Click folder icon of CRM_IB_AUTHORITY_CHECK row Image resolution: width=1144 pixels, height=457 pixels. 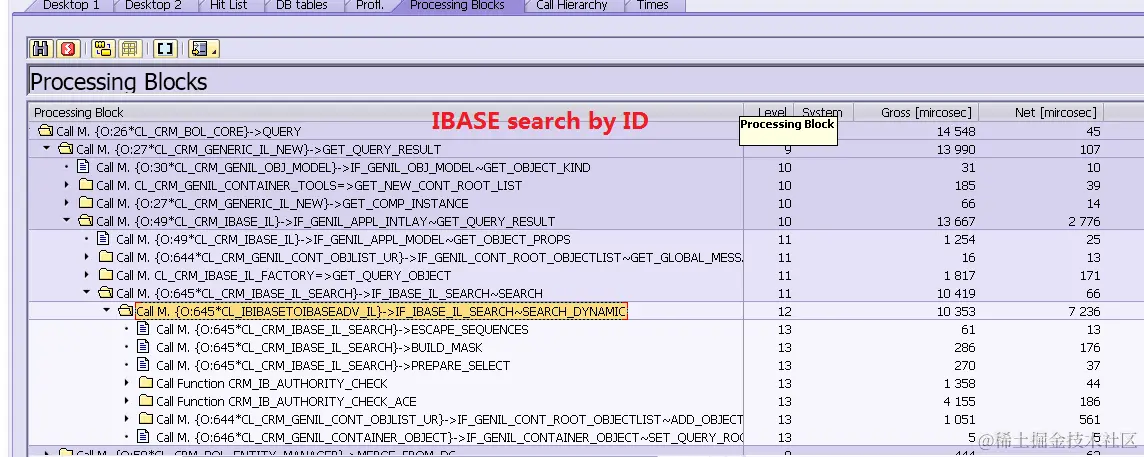click(x=146, y=383)
